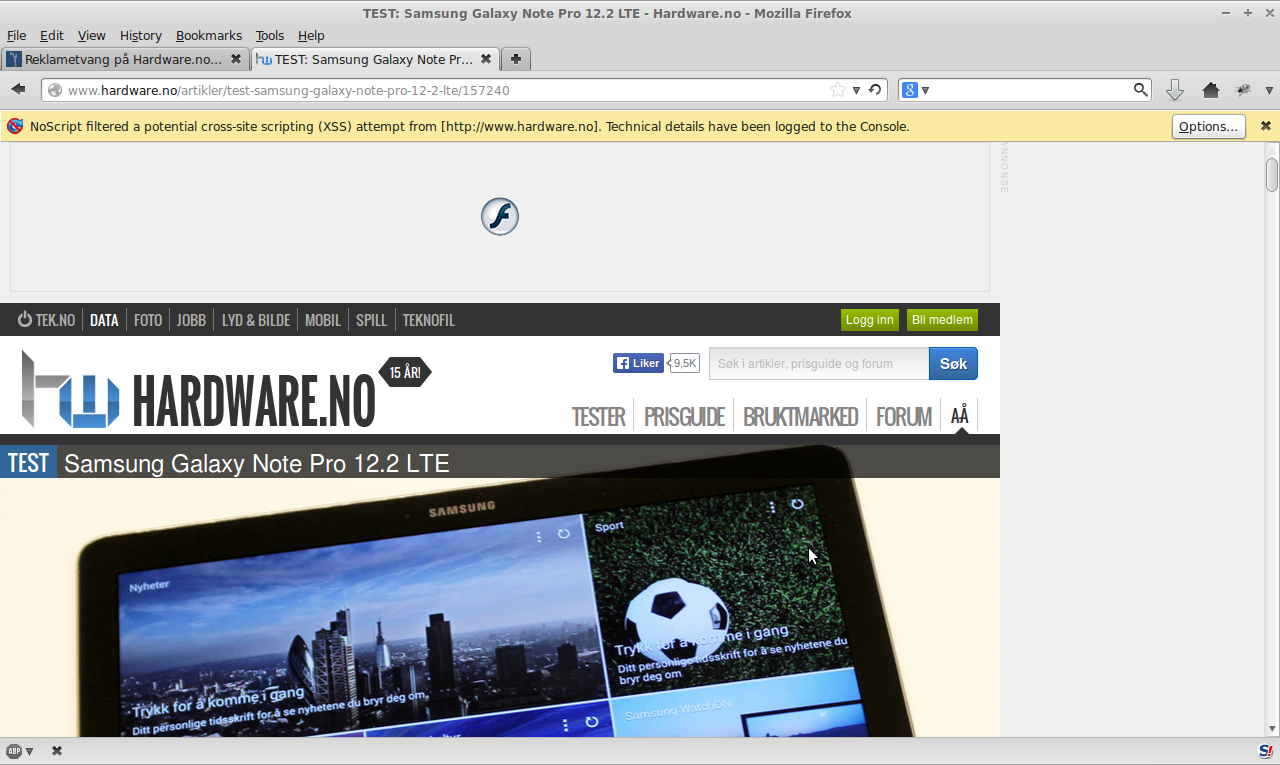
Task: Click the Firebug bug icon in the toolbar
Action: 1243,90
